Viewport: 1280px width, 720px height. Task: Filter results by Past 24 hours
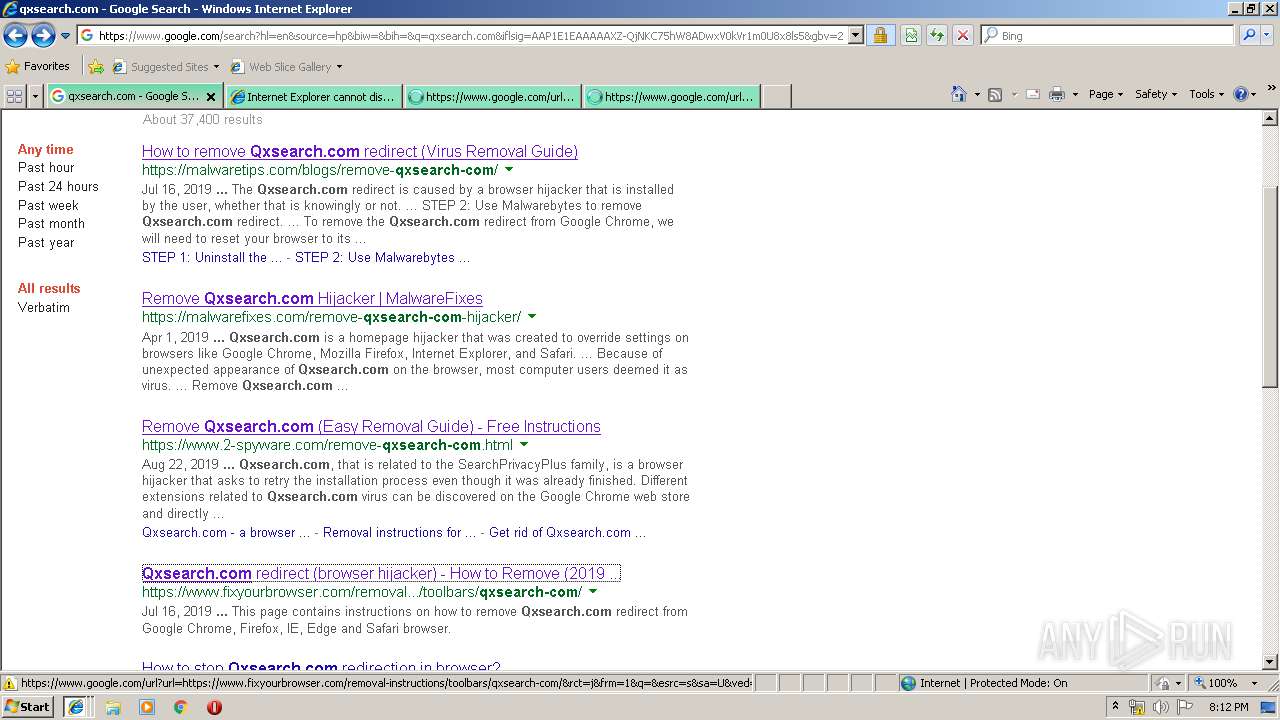click(x=58, y=186)
